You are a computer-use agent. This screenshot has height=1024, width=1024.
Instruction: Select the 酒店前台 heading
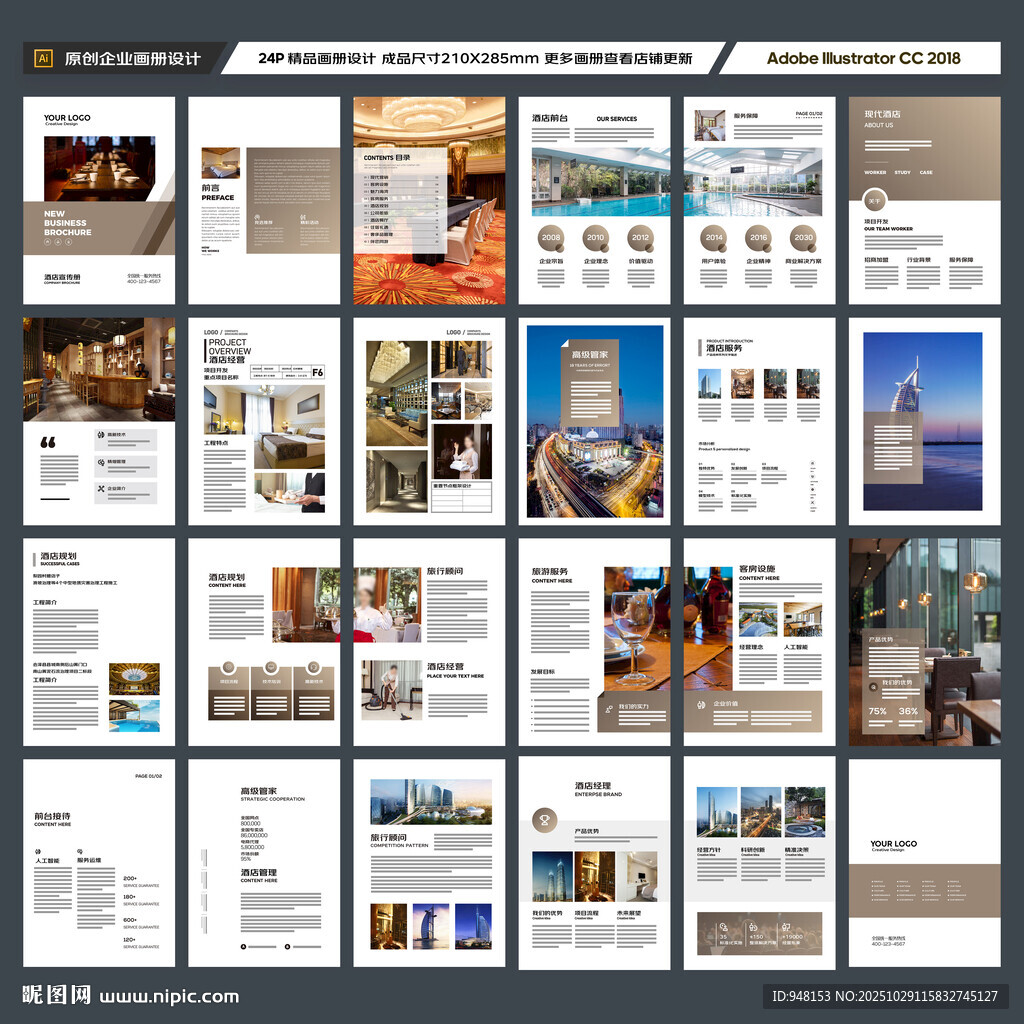[549, 118]
